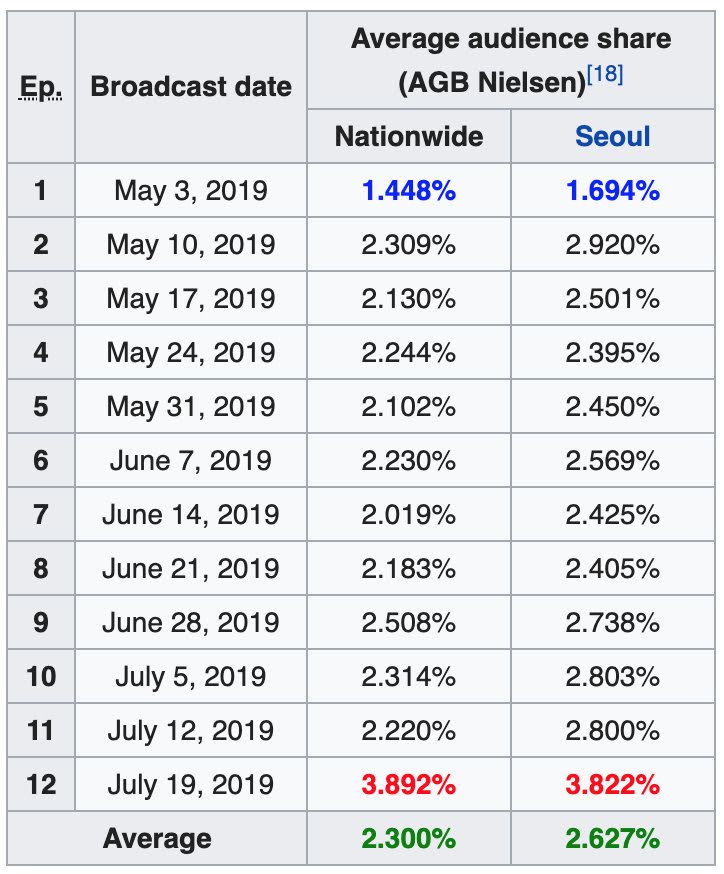
Task: Click the 1.694% Seoul rating
Action: tap(612, 191)
